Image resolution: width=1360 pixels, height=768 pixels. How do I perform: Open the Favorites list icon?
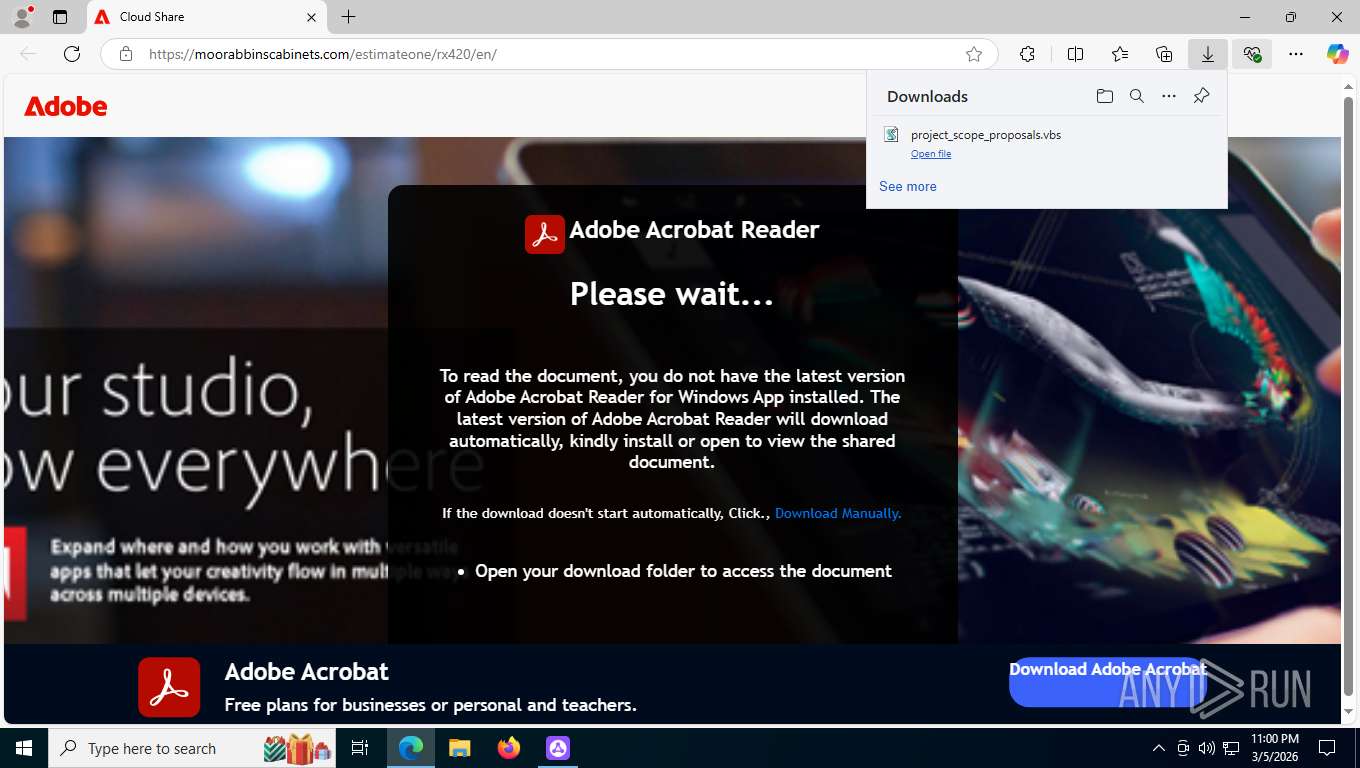pyautogui.click(x=1120, y=54)
